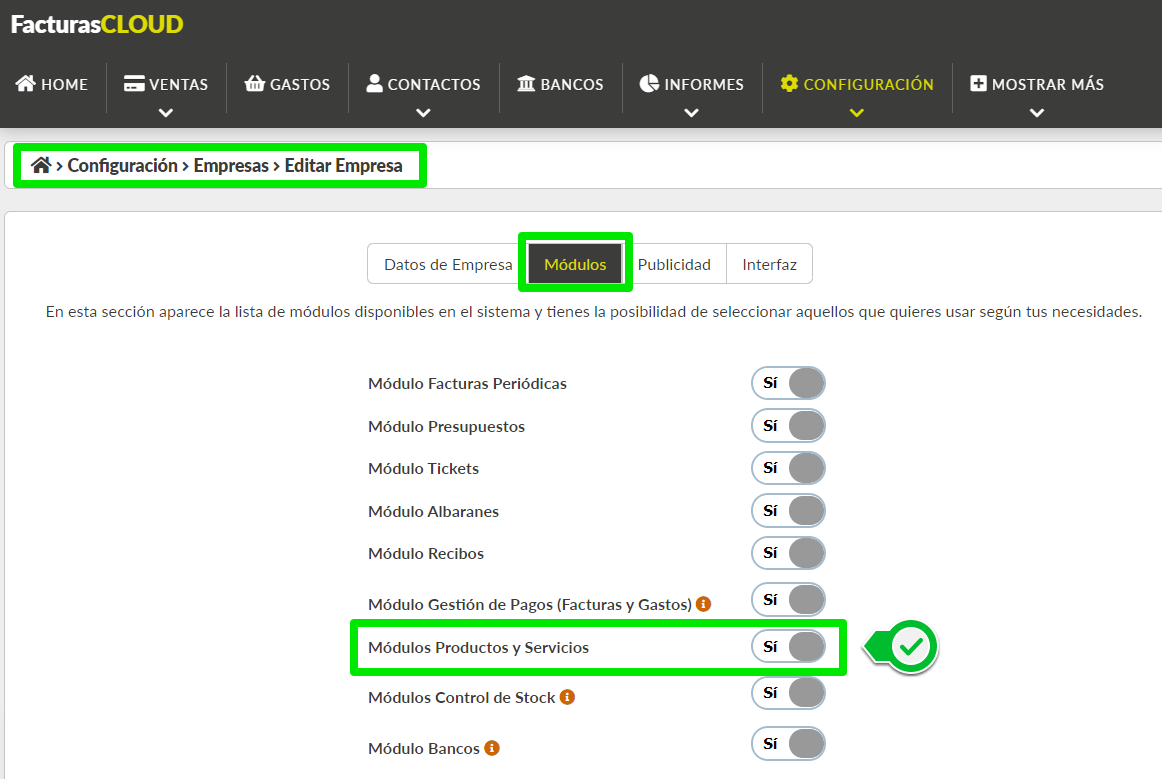Expand the Informes menu chevron
The height and width of the screenshot is (779, 1162).
[691, 113]
